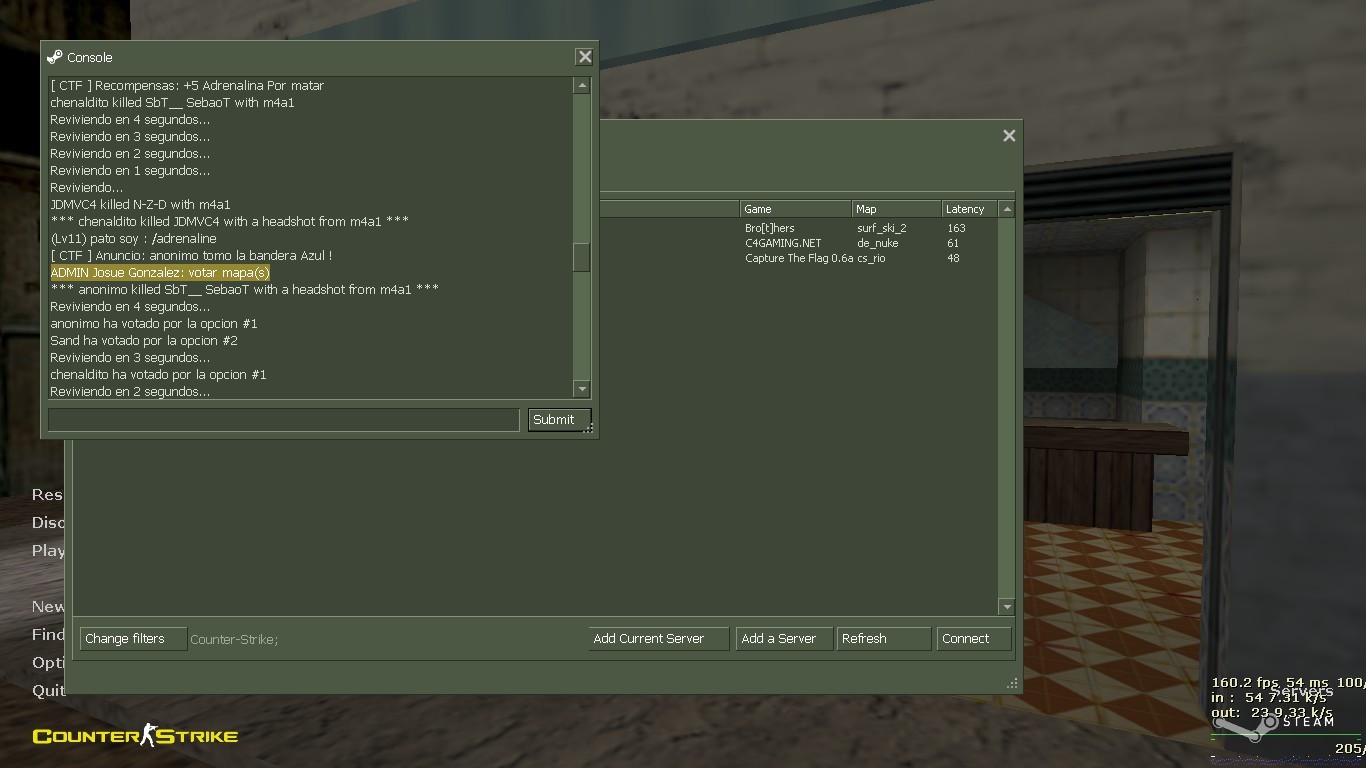Refresh the server list
The image size is (1366, 768).
click(883, 639)
